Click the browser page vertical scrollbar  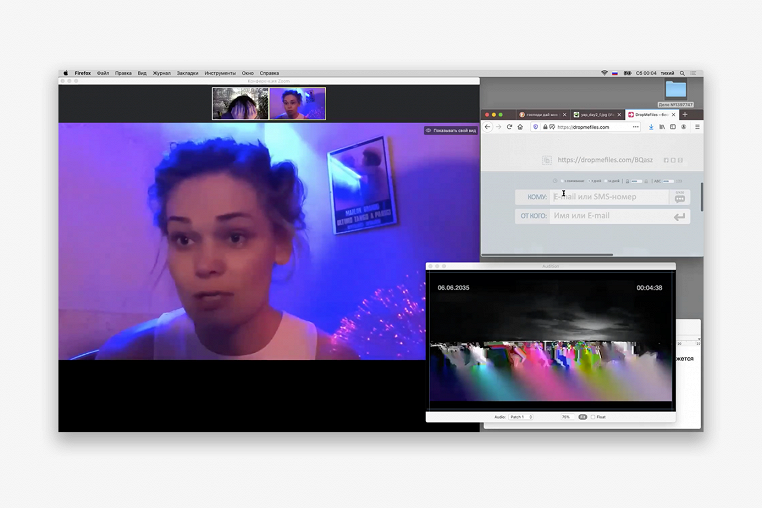coord(701,196)
